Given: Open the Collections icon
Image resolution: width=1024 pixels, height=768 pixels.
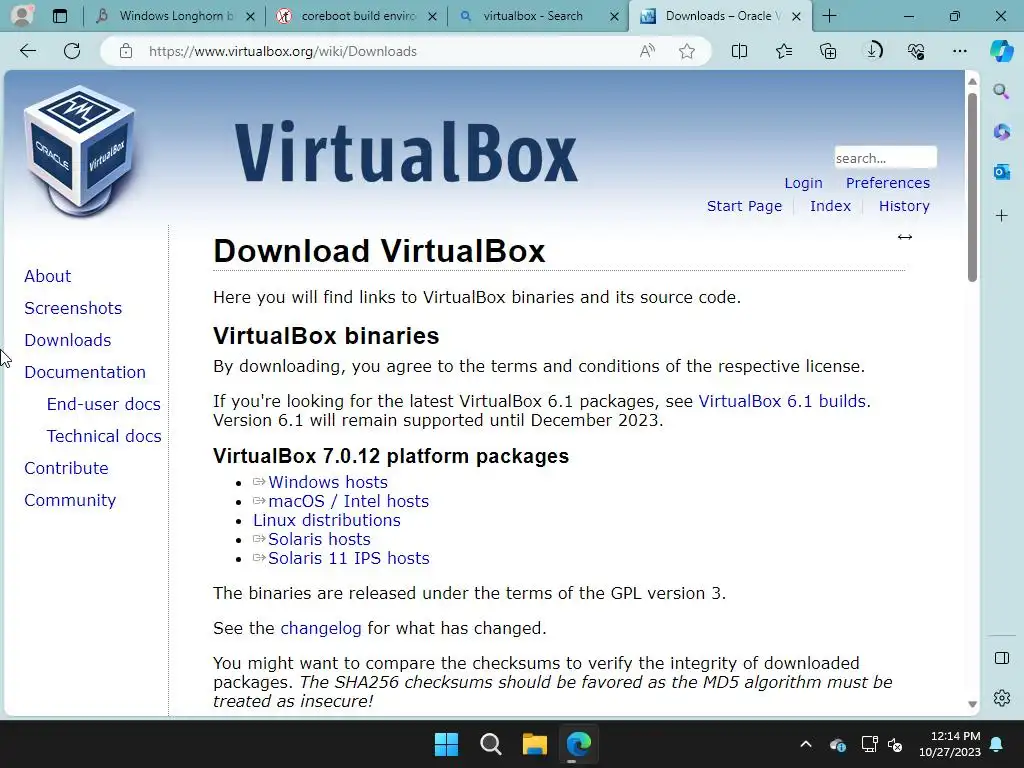Looking at the screenshot, I should pyautogui.click(x=828, y=51).
